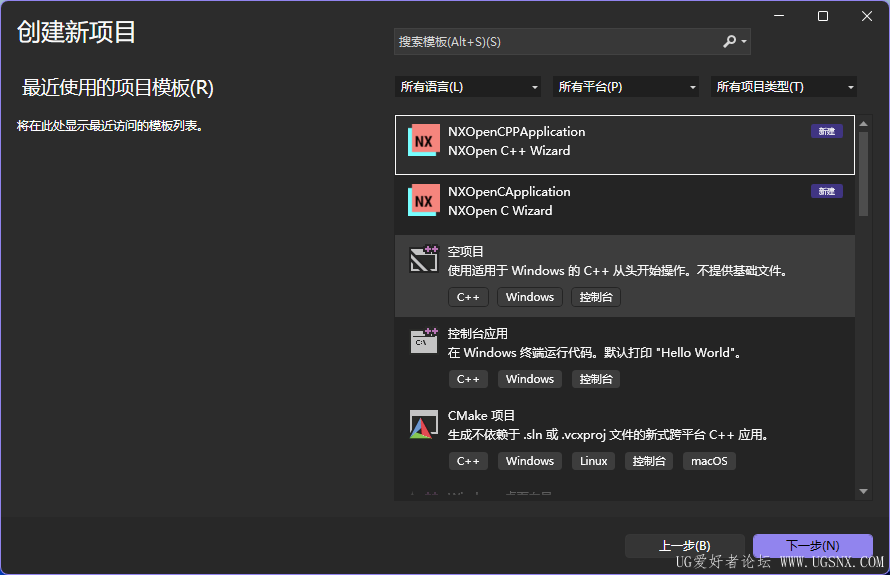The image size is (890, 575).
Task: Click Windows tag under 控制台应用
Action: [x=530, y=379]
